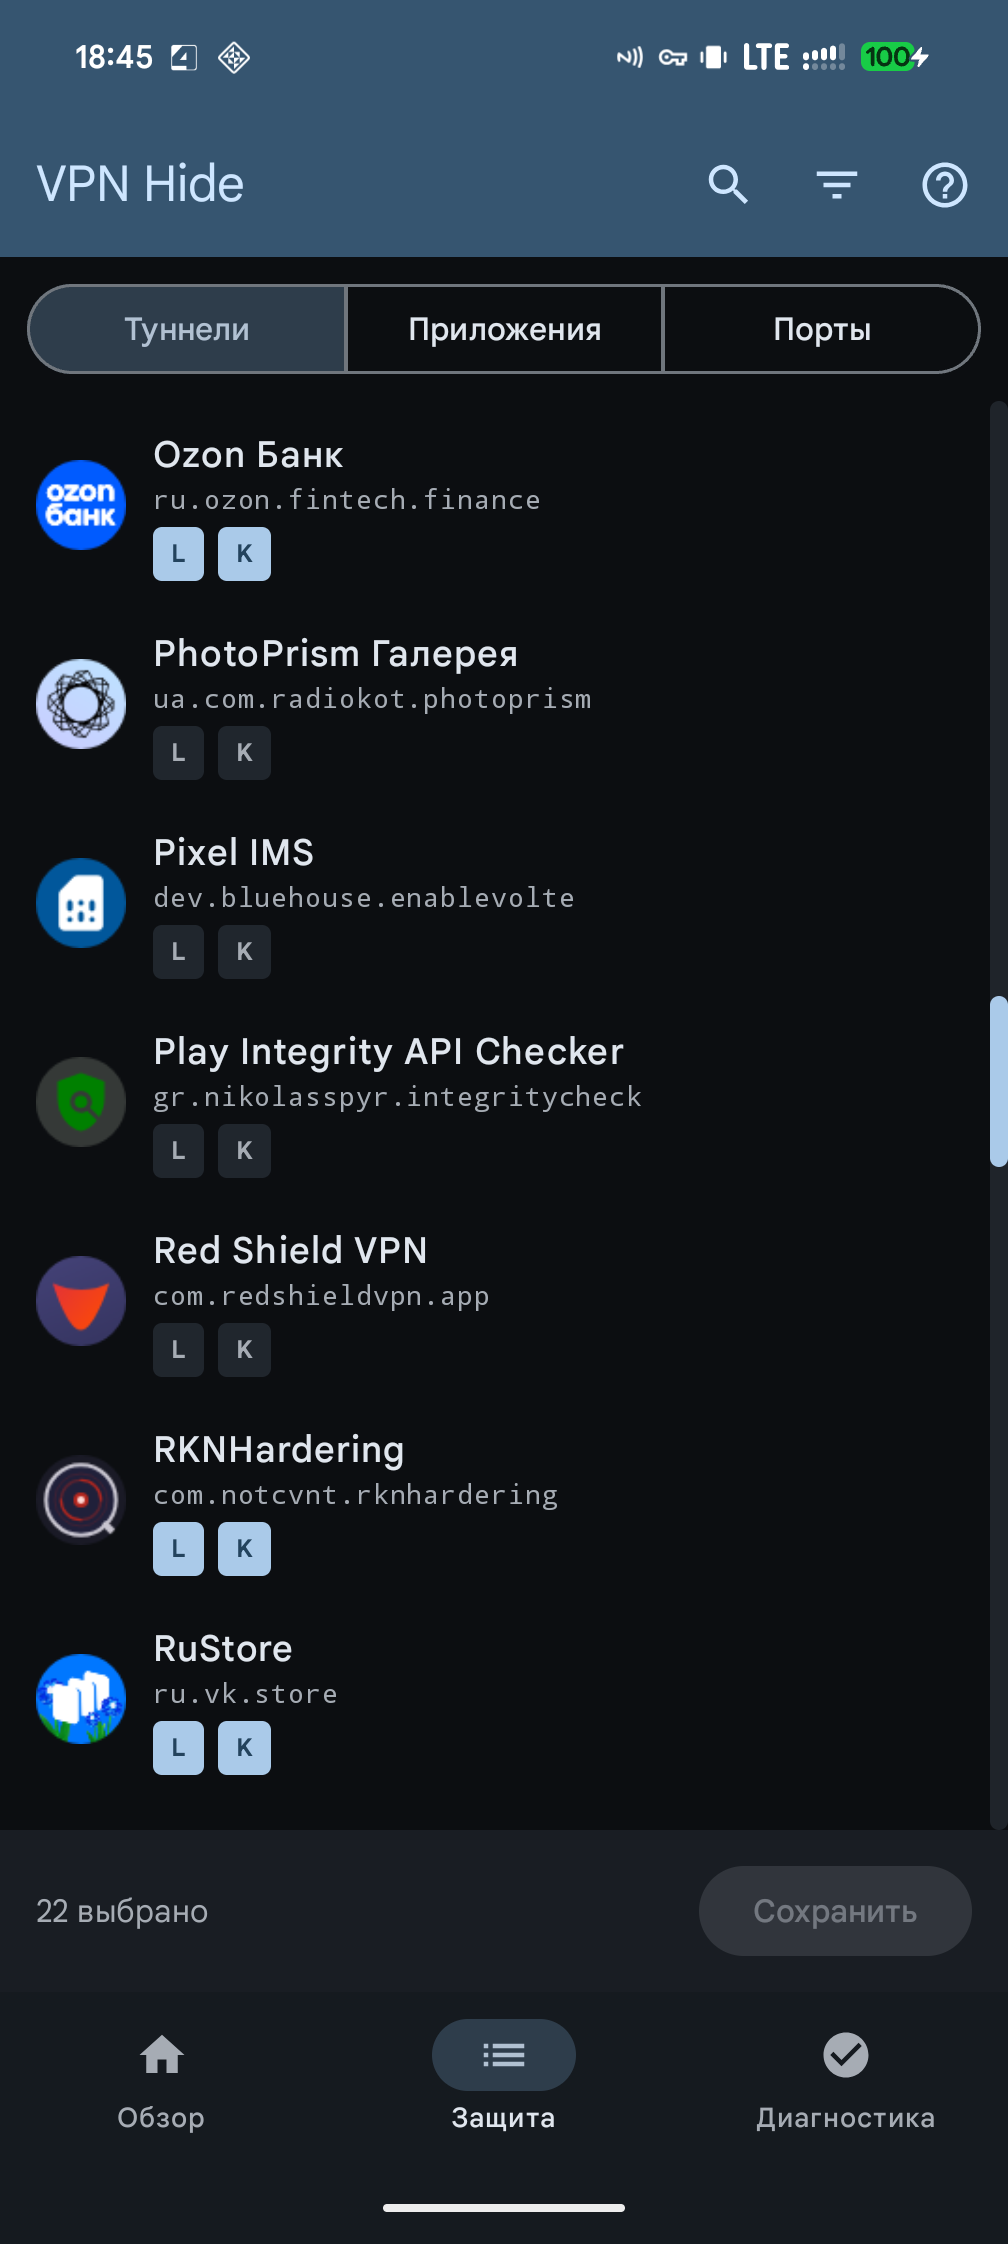
Task: Switch to the Порты tab
Action: coord(821,329)
